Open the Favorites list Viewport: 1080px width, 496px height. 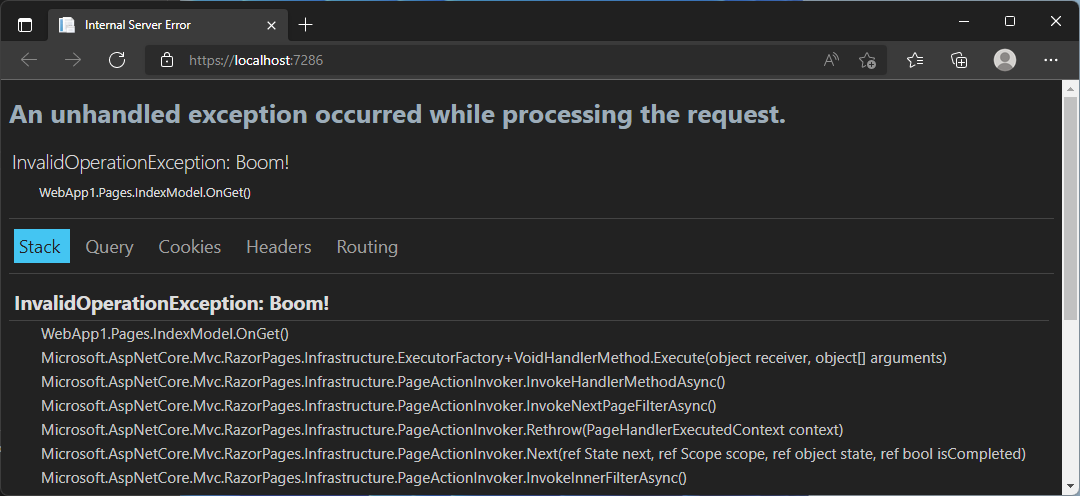(x=915, y=60)
